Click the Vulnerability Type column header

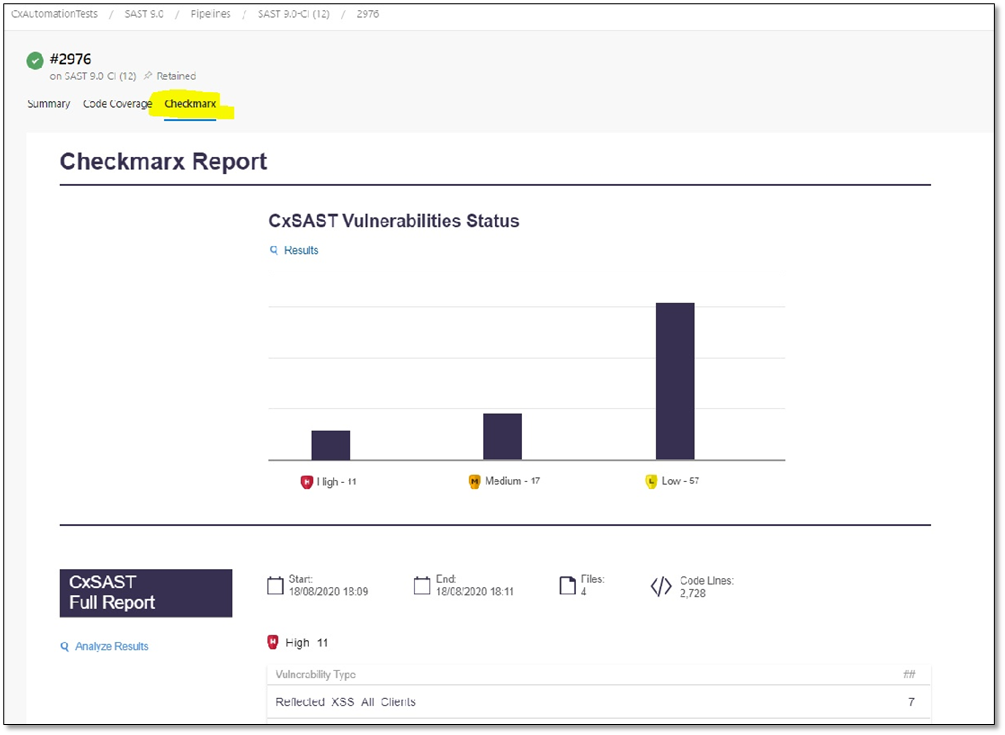(315, 674)
